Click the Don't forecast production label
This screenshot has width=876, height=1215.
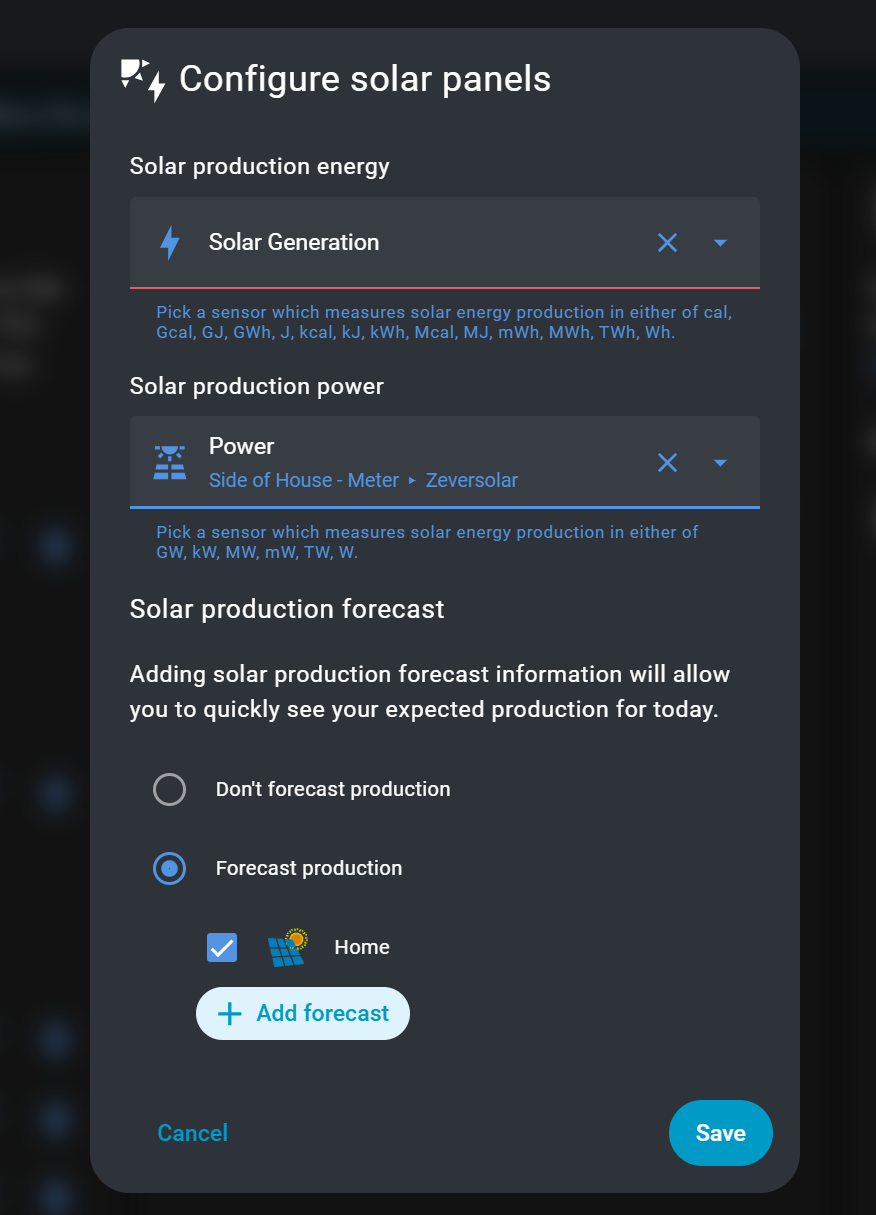point(333,790)
